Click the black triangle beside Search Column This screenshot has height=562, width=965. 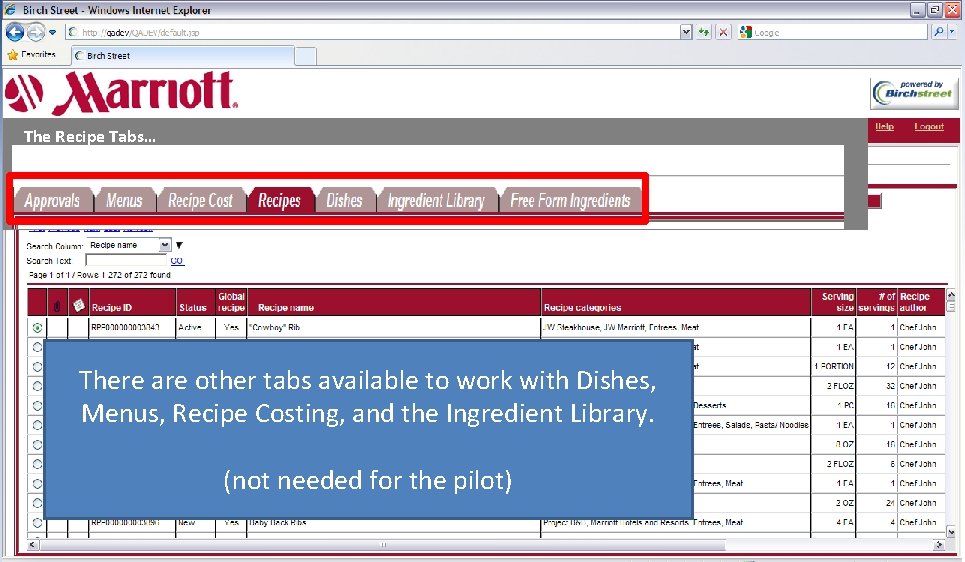[179, 245]
